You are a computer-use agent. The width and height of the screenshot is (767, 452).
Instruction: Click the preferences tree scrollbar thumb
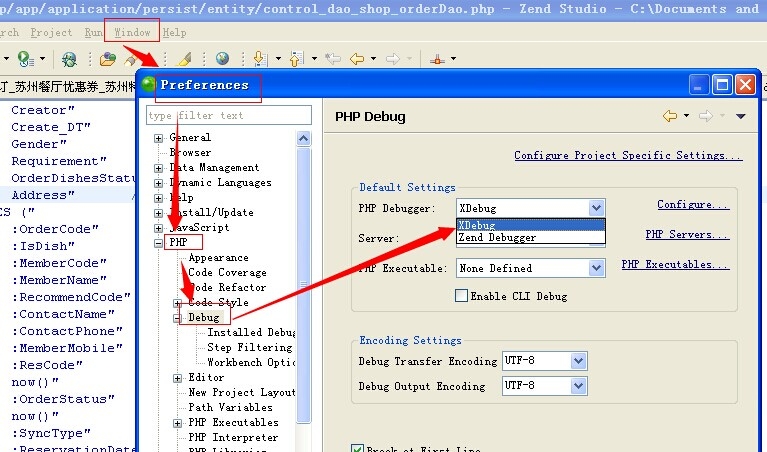click(x=304, y=285)
